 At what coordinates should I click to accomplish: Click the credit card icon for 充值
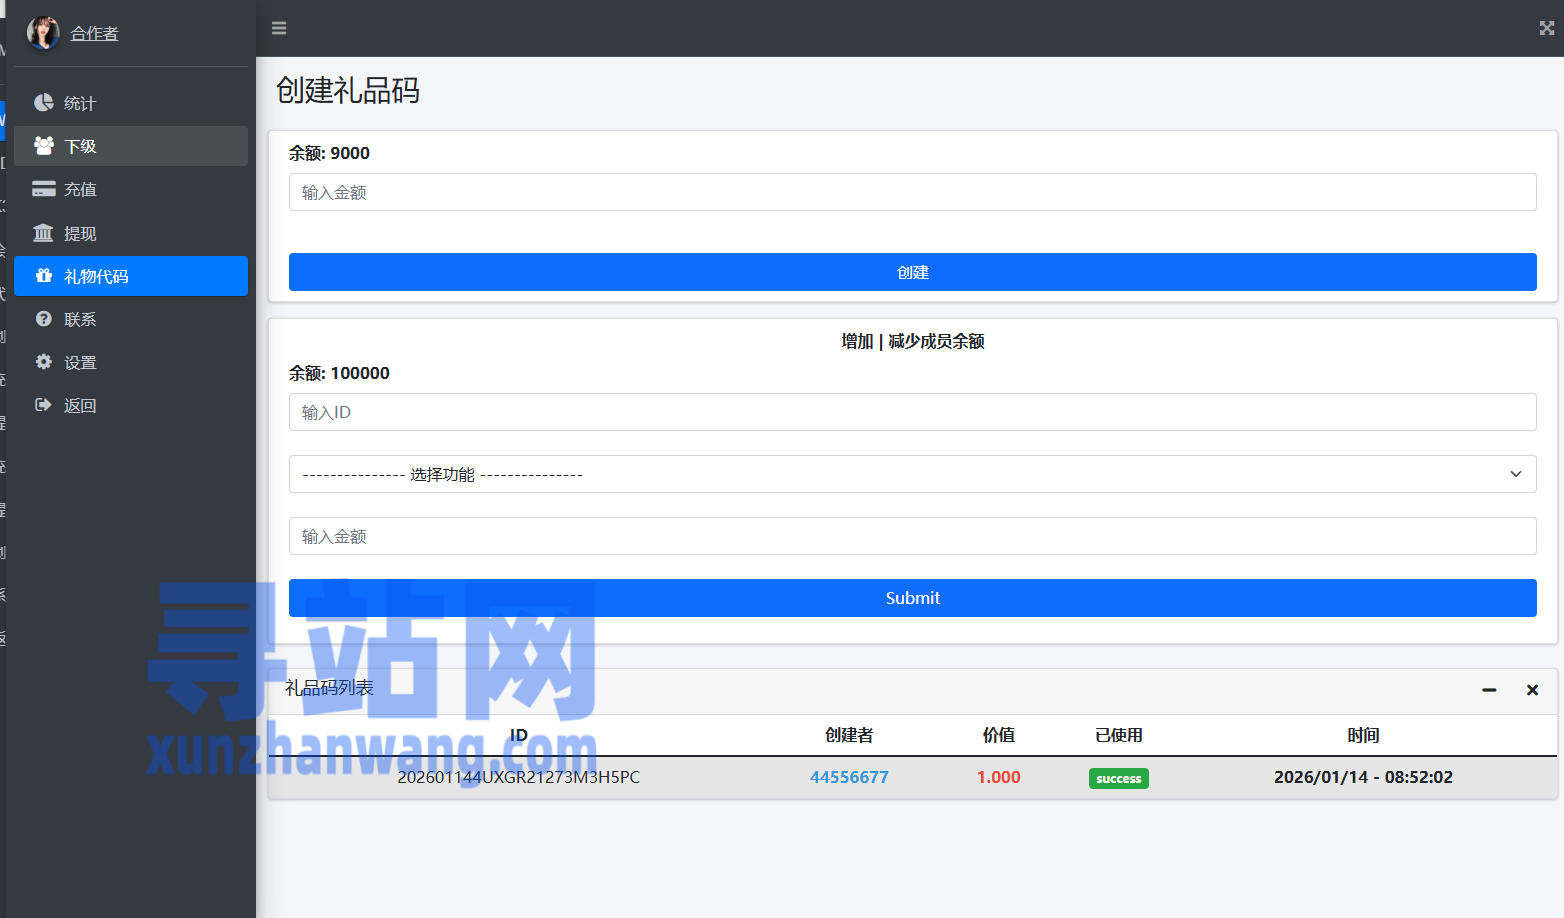pyautogui.click(x=43, y=189)
